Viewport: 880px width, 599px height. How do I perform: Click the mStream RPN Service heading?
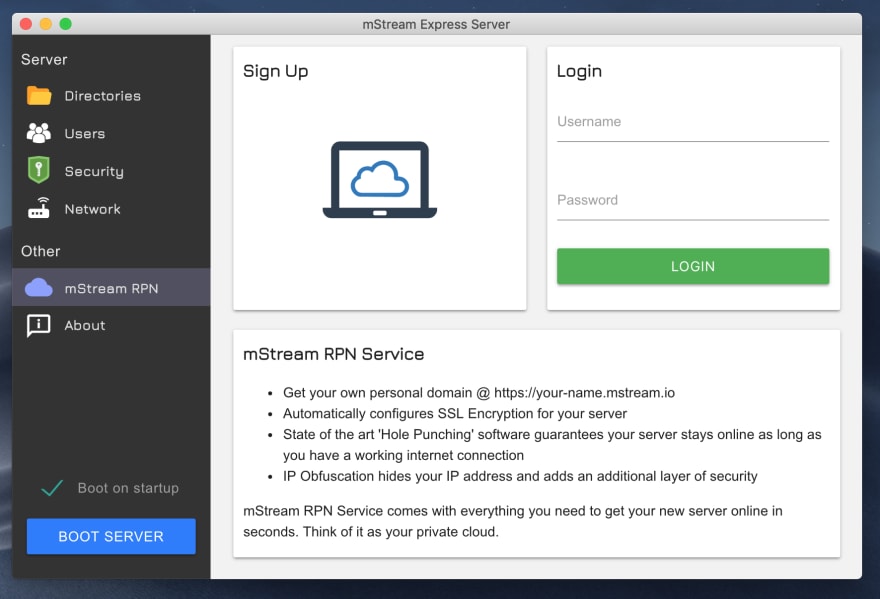click(x=333, y=354)
